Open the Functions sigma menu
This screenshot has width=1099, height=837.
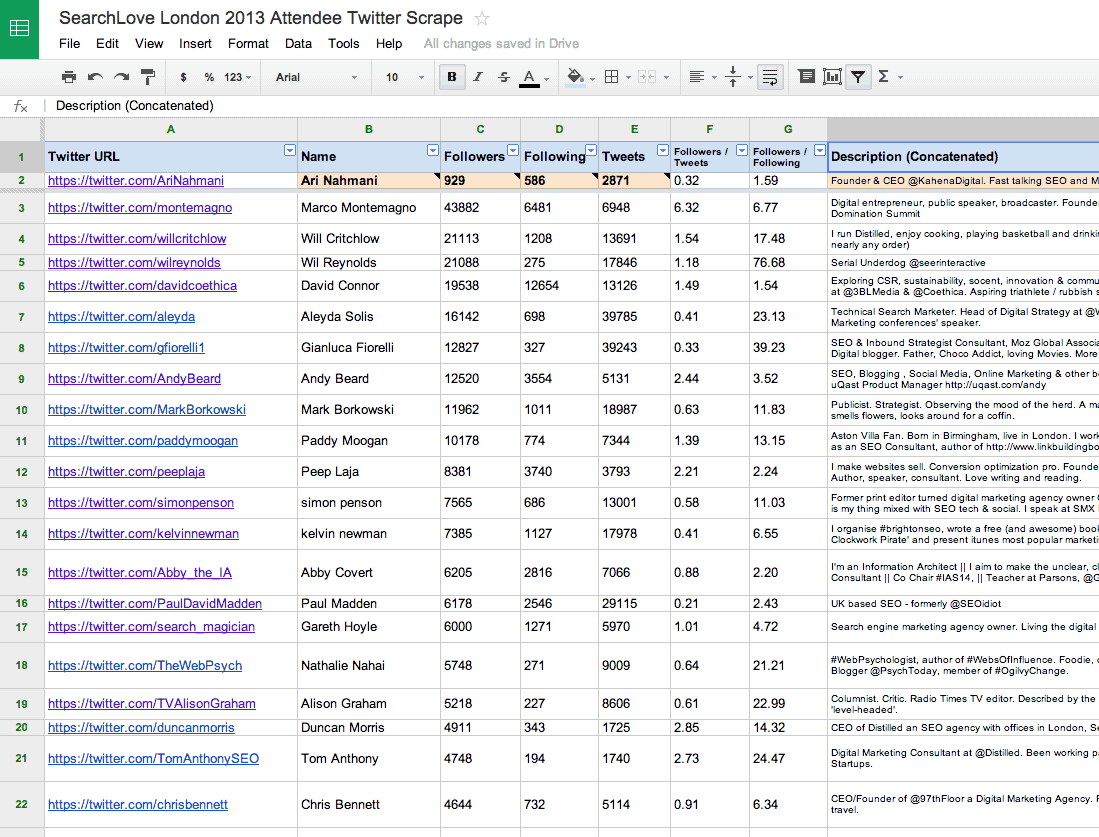[x=889, y=76]
